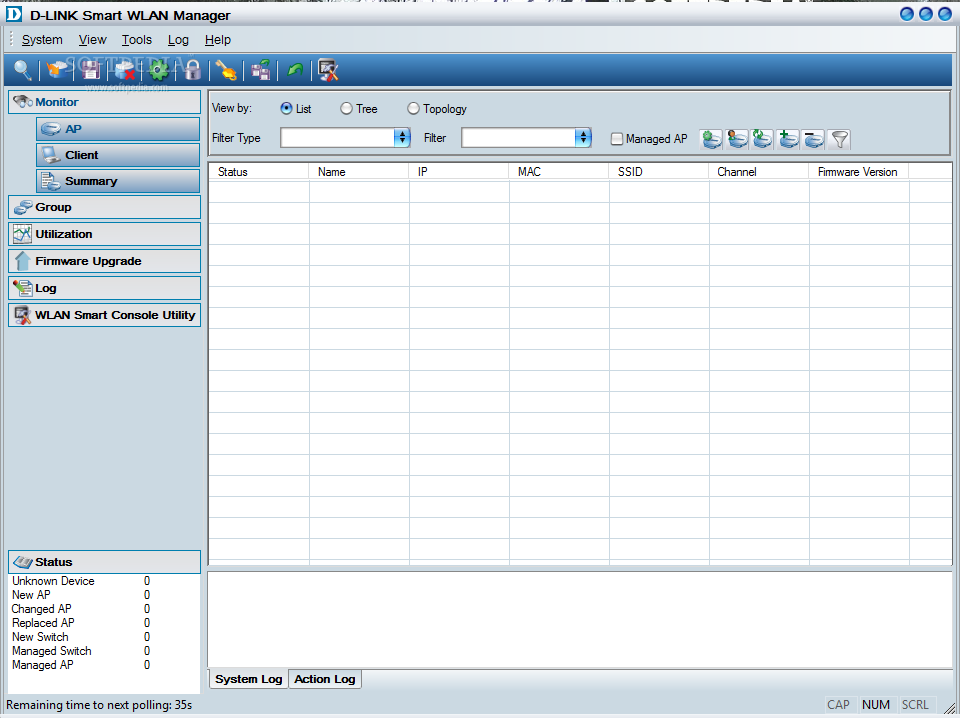Click the Managed AP status entry in Status list
The width and height of the screenshot is (960, 718).
(42, 665)
